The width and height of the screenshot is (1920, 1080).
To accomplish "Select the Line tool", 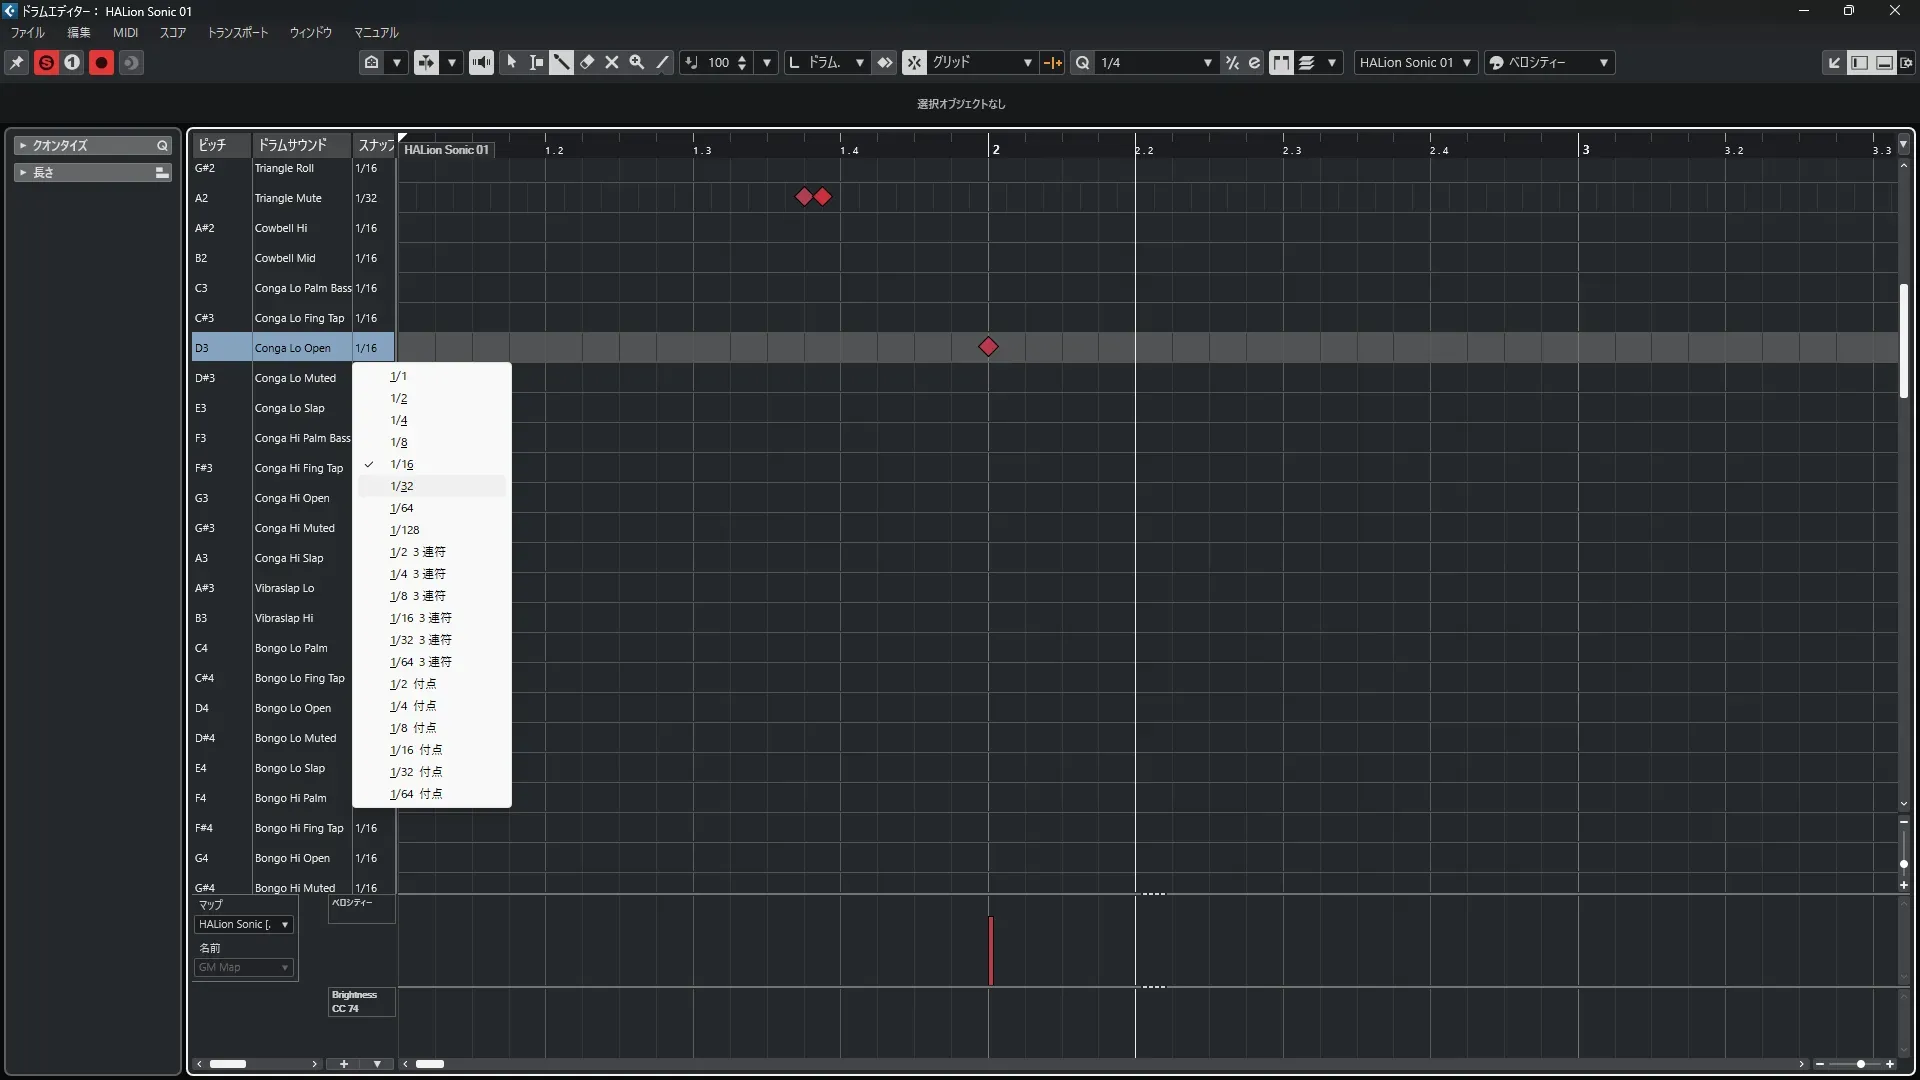I will click(x=662, y=62).
